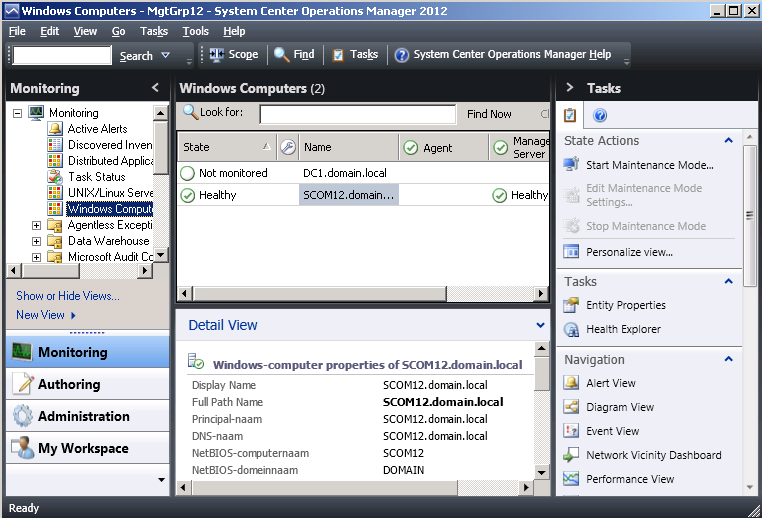Click the Find magnifier toolbar icon

click(281, 54)
